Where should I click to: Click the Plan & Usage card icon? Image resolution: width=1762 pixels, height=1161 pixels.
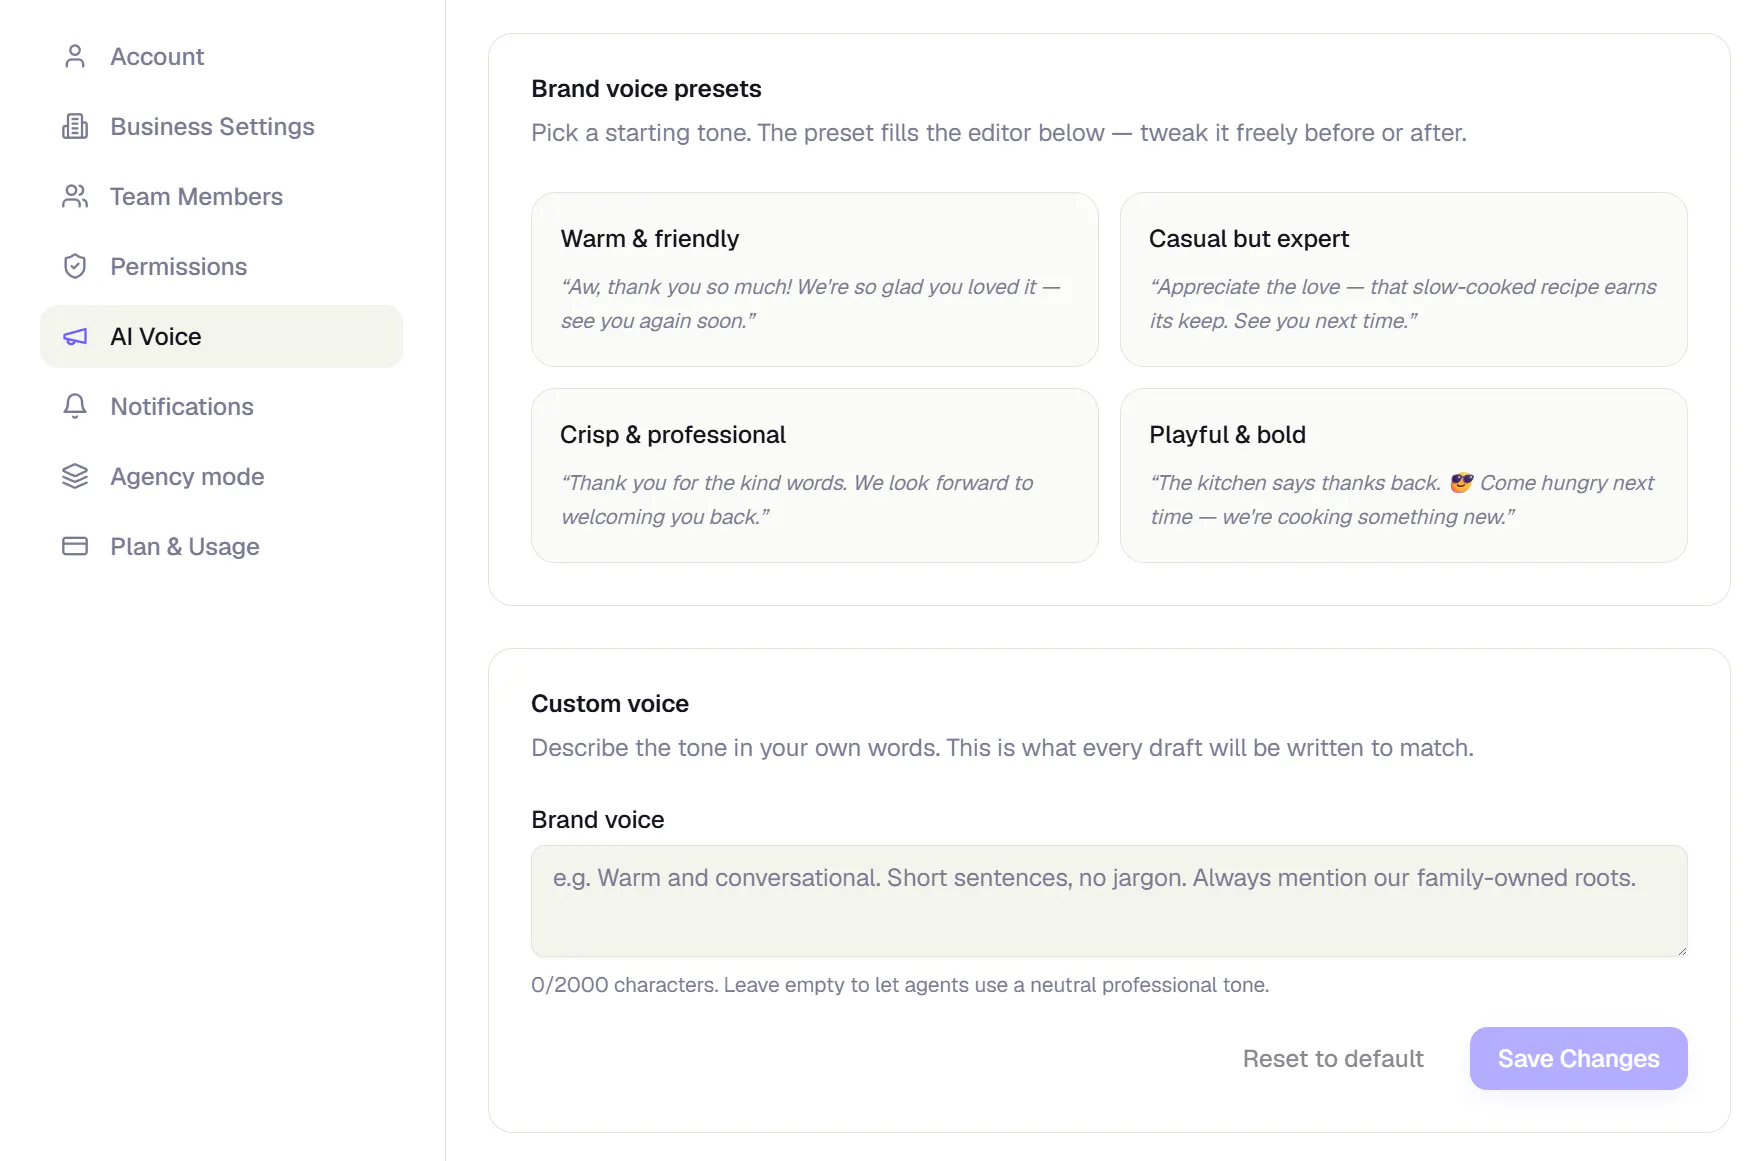tap(75, 546)
